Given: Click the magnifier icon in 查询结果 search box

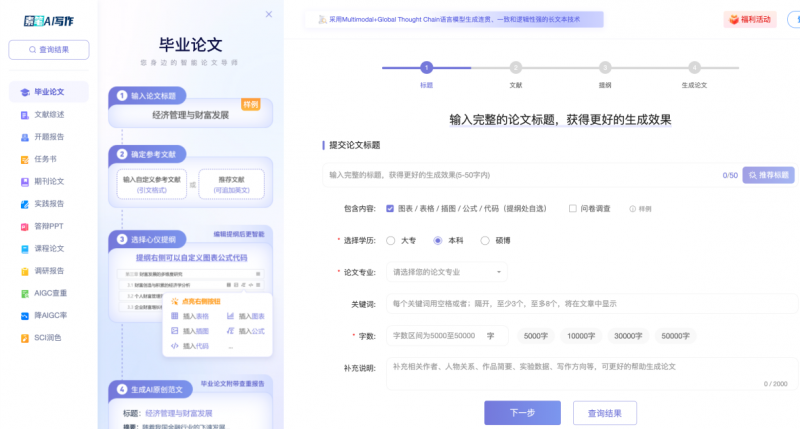Looking at the screenshot, I should pos(33,50).
